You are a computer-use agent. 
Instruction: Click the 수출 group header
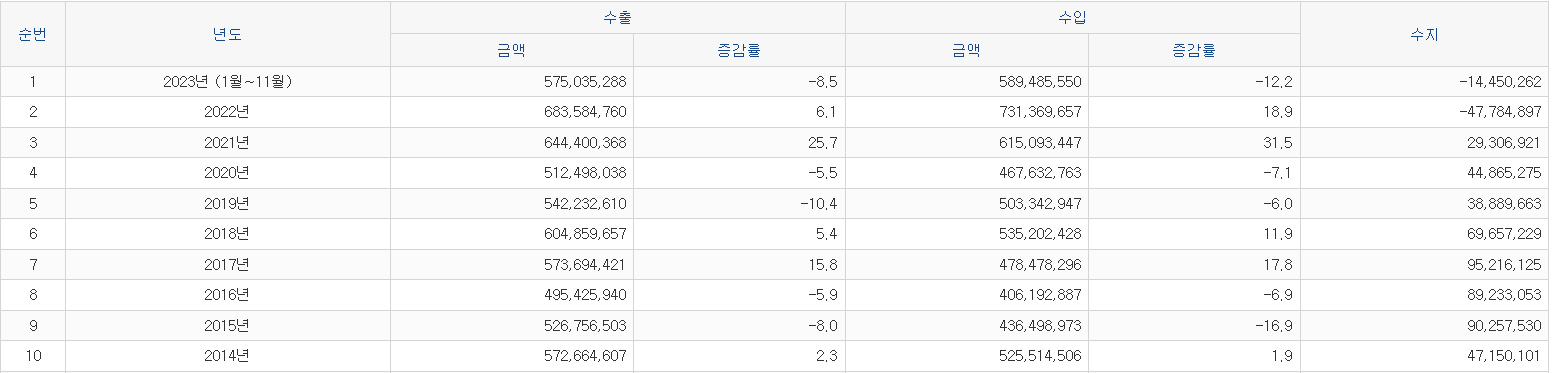click(x=618, y=18)
